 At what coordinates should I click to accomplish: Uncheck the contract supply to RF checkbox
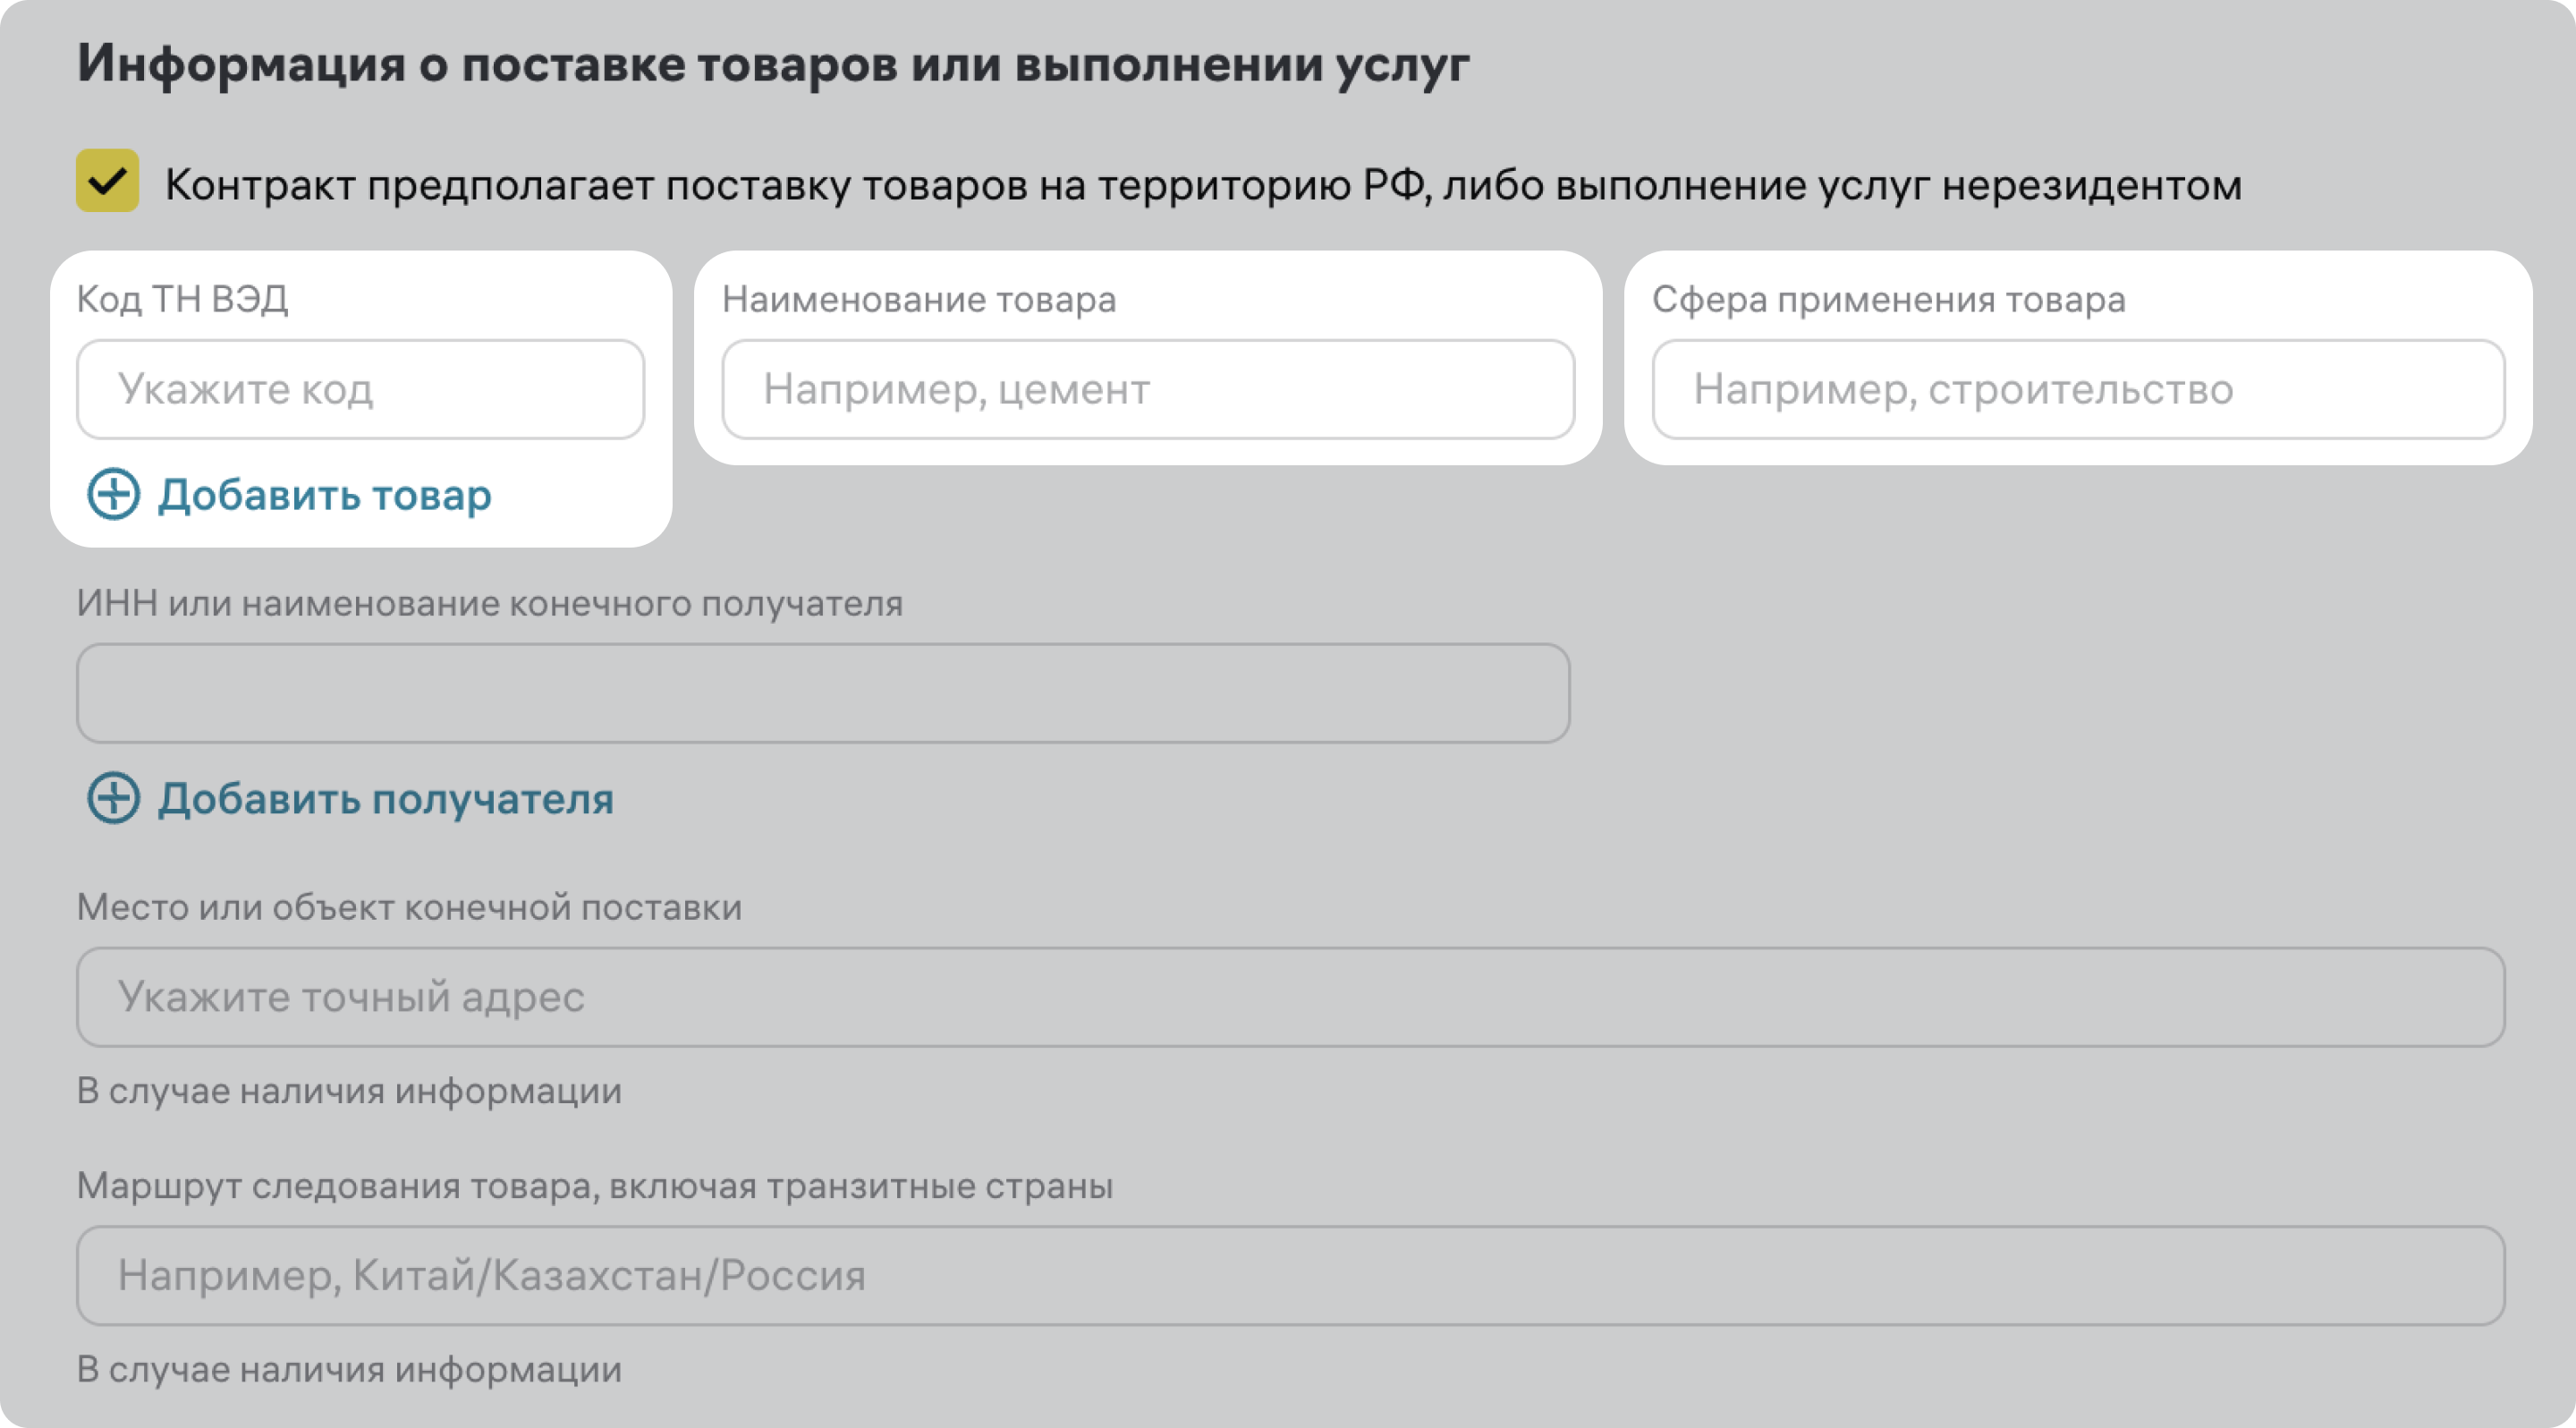[x=107, y=181]
